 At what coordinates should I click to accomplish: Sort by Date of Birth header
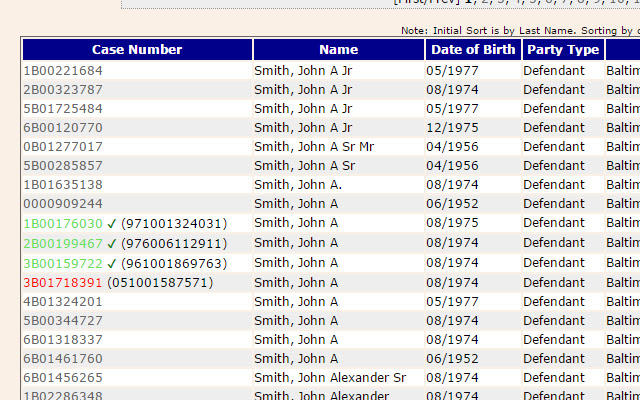tap(471, 50)
